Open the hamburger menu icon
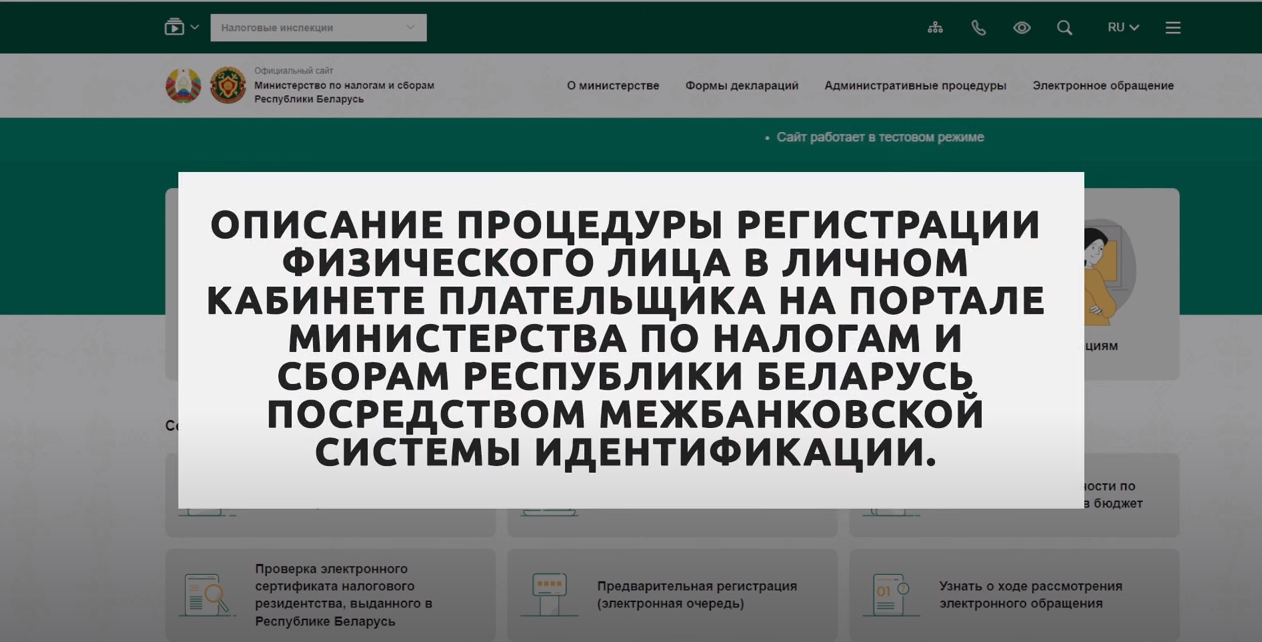The image size is (1262, 642). pos(1173,28)
